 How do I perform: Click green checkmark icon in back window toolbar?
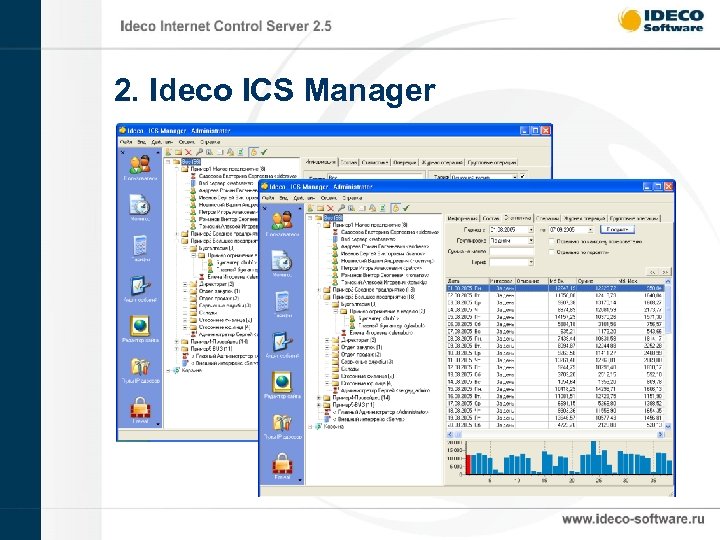pyautogui.click(x=264, y=152)
